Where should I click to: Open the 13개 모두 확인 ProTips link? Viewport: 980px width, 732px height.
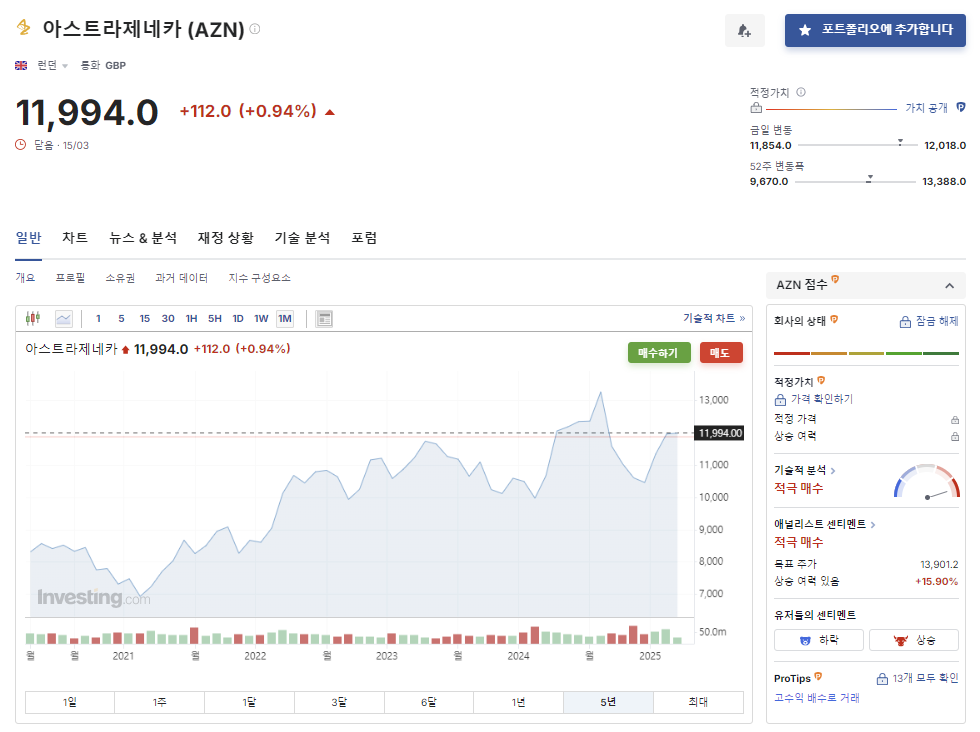[x=918, y=678]
